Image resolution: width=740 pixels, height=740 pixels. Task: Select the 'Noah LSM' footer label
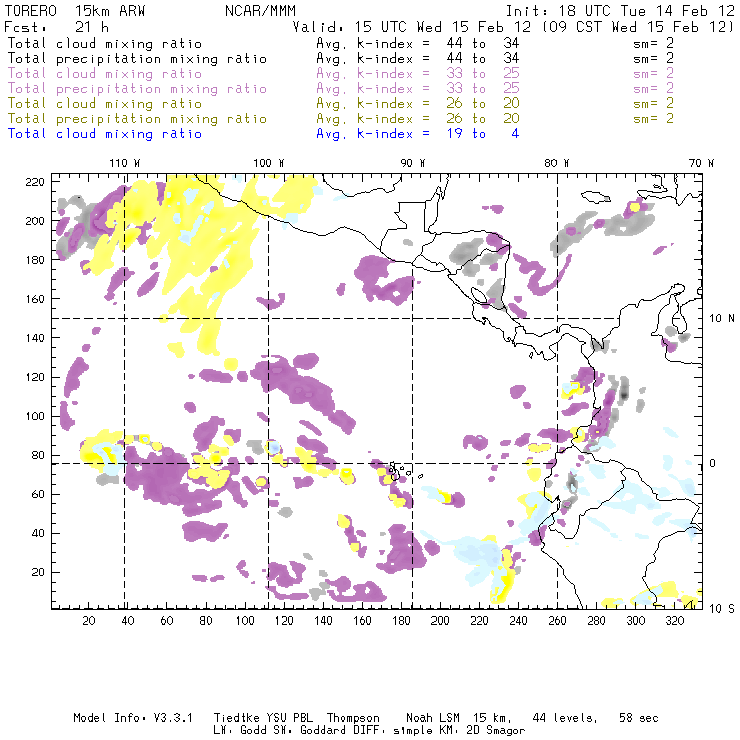[x=433, y=718]
